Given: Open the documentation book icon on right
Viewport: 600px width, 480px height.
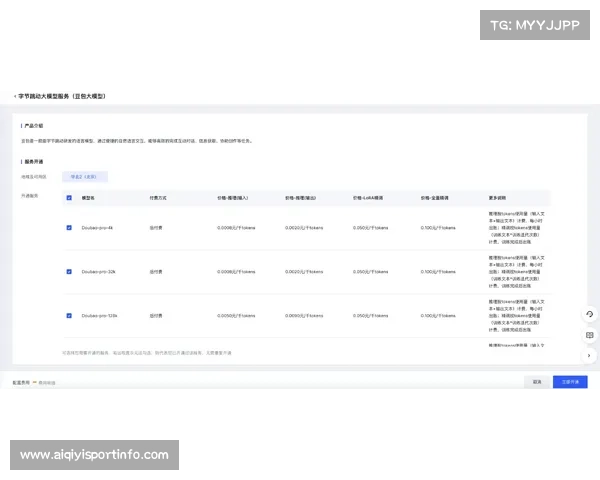Looking at the screenshot, I should [589, 335].
